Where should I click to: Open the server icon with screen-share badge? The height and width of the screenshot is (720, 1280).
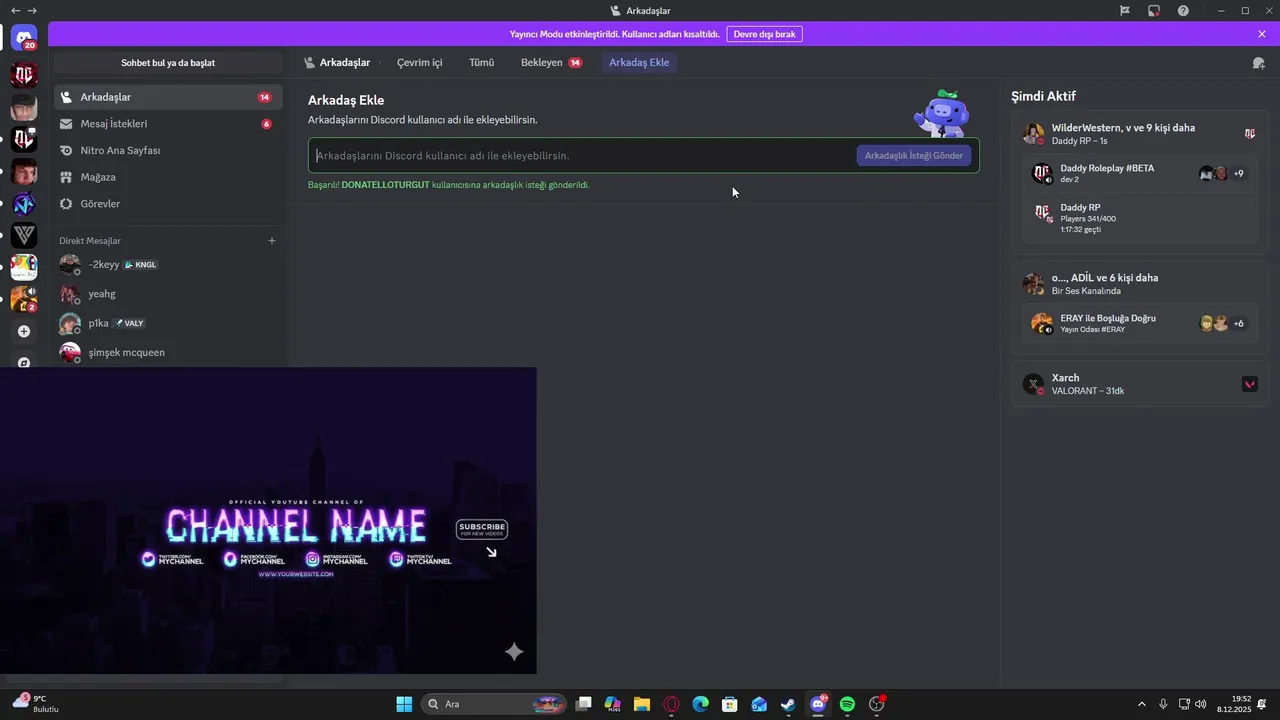pos(24,140)
